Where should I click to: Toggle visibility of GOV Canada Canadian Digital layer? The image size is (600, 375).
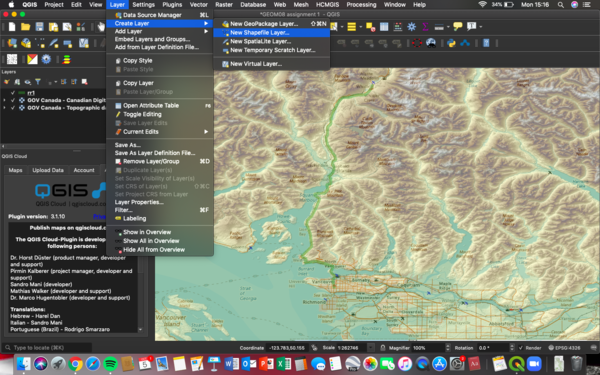click(x=13, y=100)
